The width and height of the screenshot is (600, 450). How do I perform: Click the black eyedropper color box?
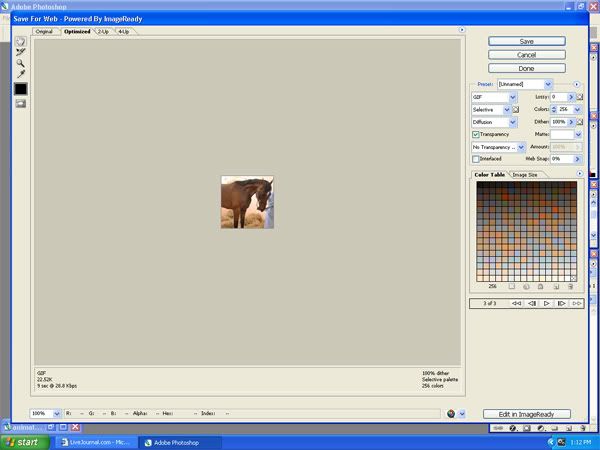(x=21, y=89)
